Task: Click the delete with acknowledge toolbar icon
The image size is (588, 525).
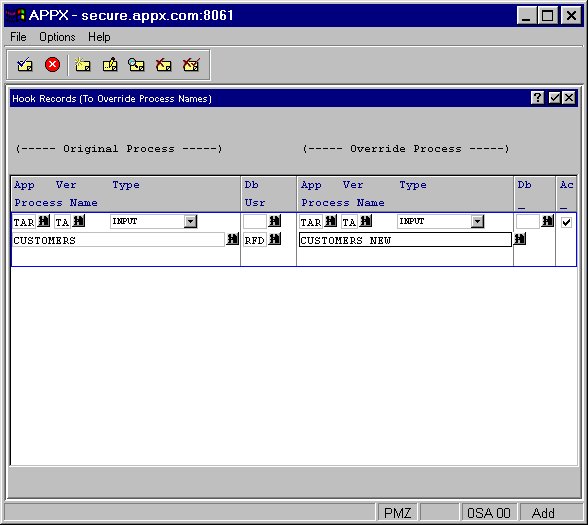Action: [191, 65]
